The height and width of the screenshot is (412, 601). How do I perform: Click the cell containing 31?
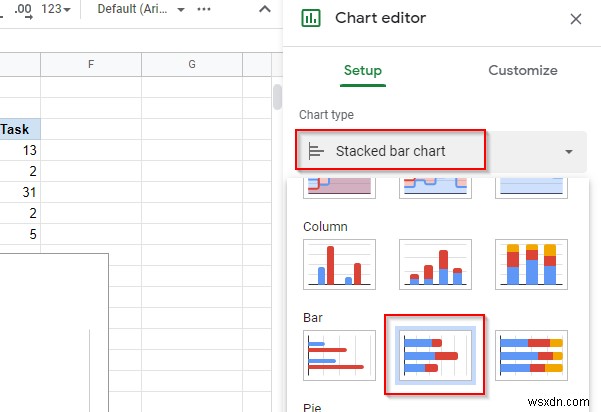20,192
